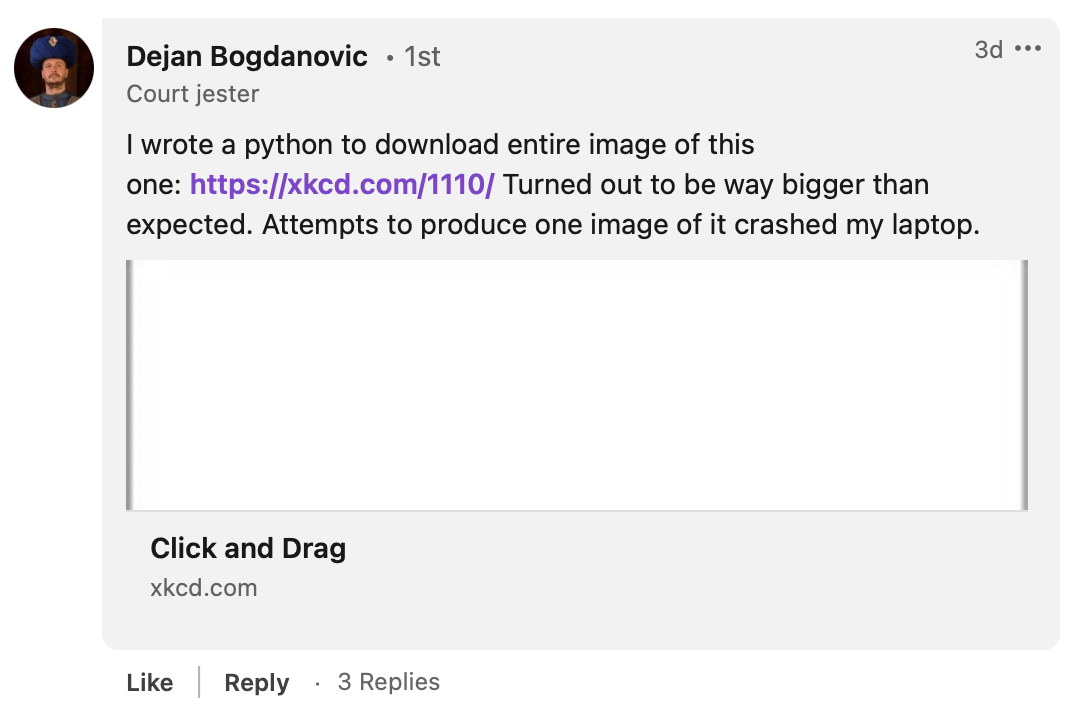Image resolution: width=1082 pixels, height=724 pixels.
Task: Click the three-dot menu on the comment
Action: pos(1029,48)
